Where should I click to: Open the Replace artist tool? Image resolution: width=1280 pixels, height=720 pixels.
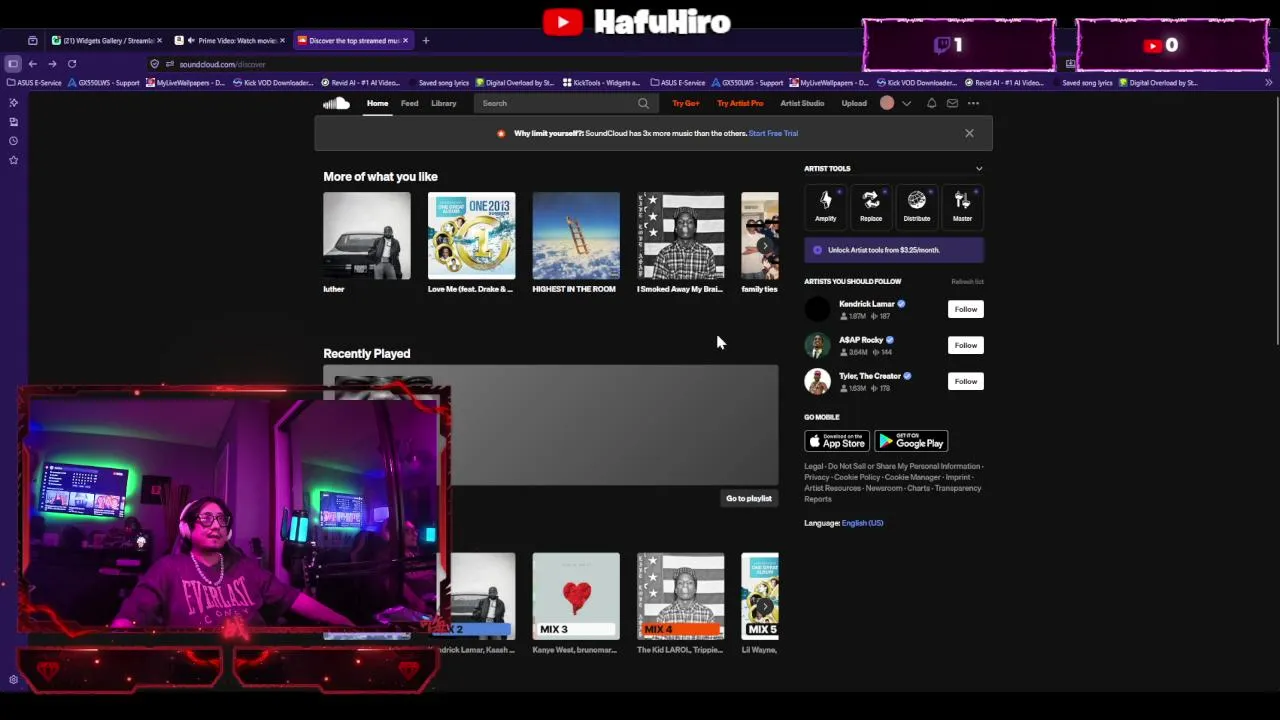pyautogui.click(x=871, y=205)
